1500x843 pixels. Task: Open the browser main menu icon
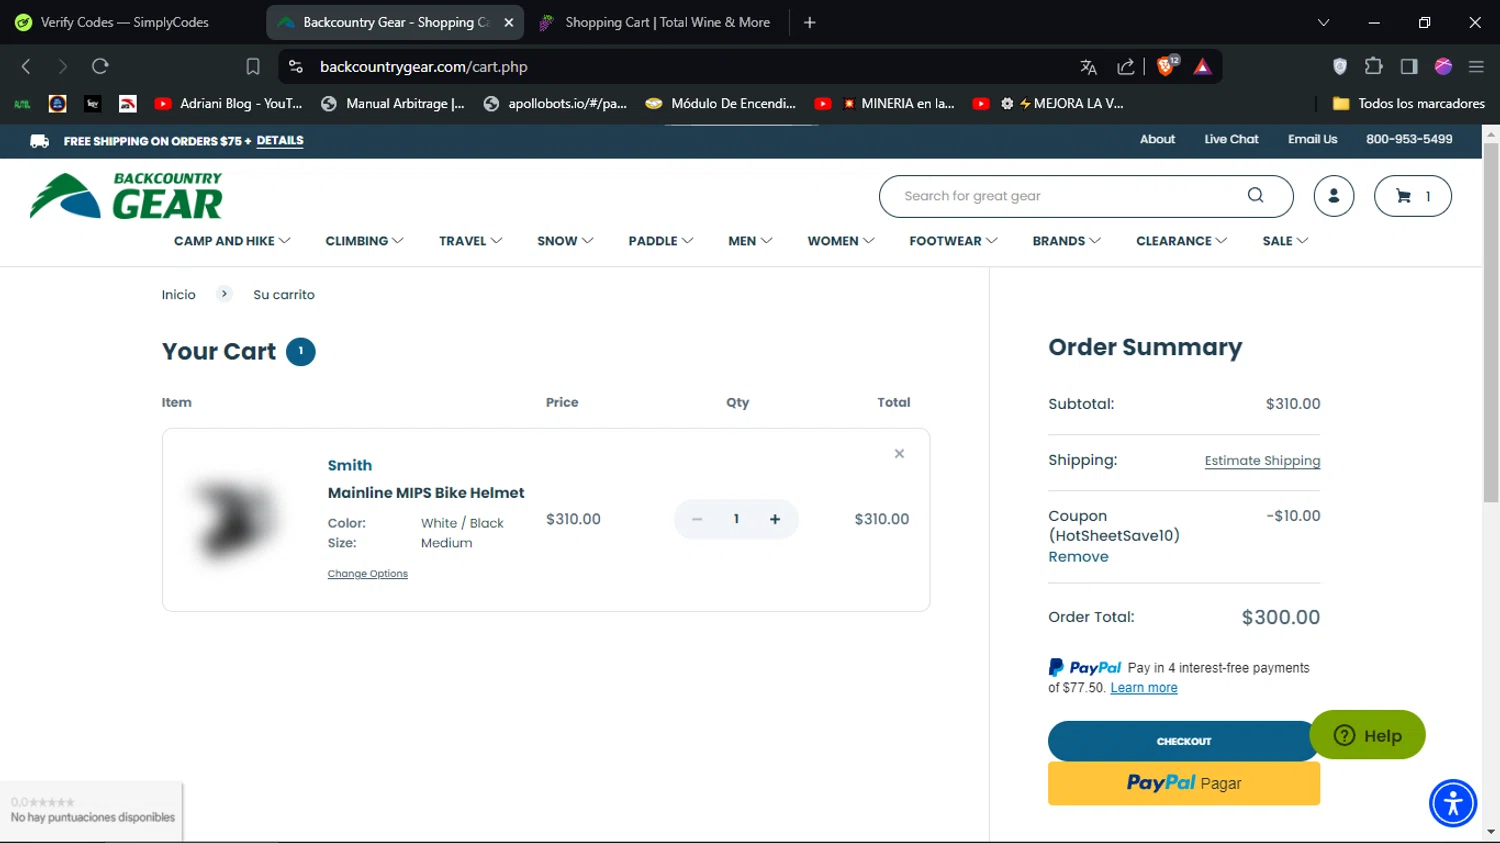click(x=1476, y=67)
